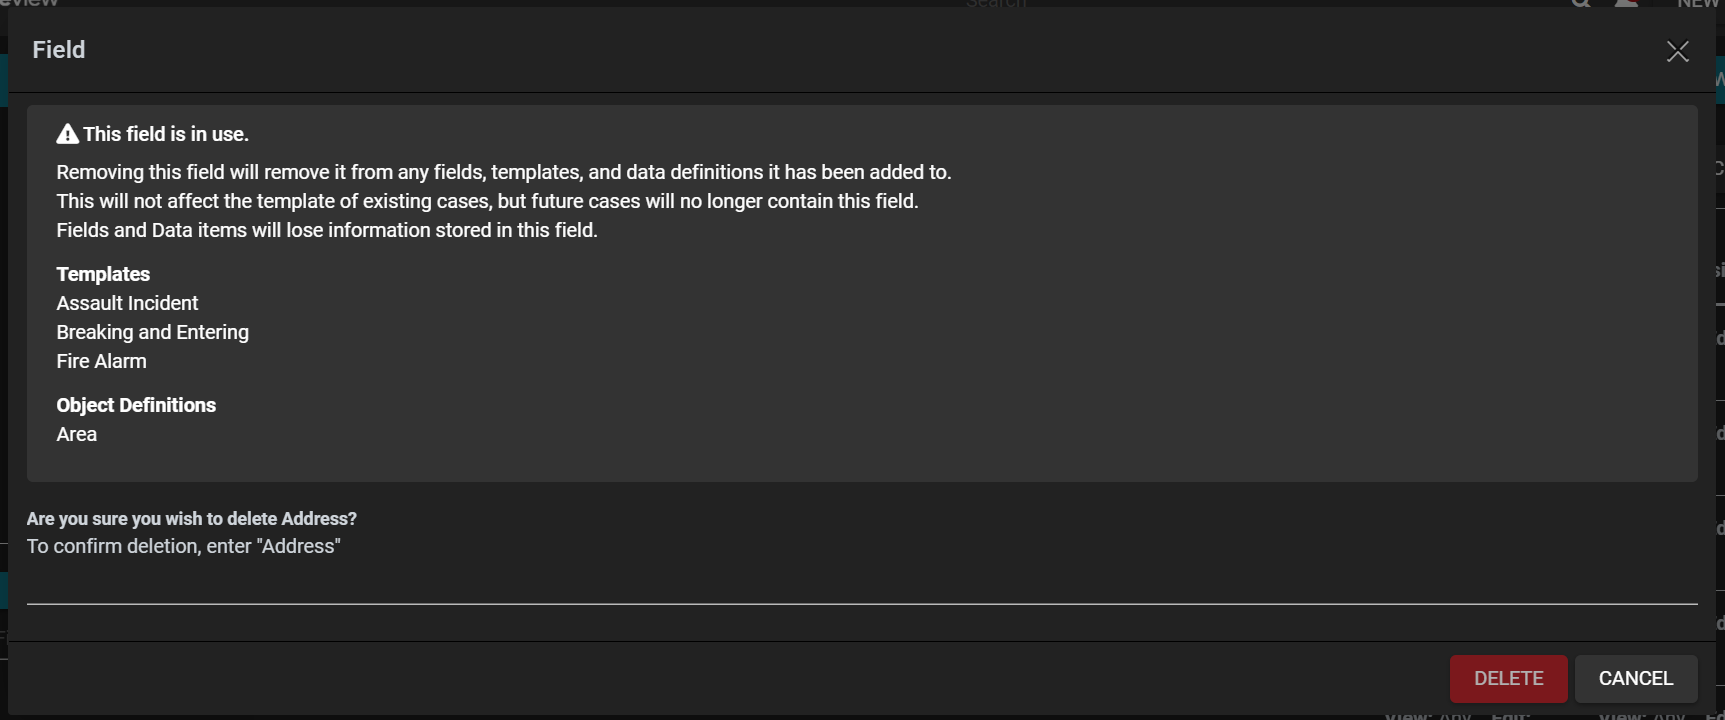Select the Area object definition entry

(x=76, y=434)
